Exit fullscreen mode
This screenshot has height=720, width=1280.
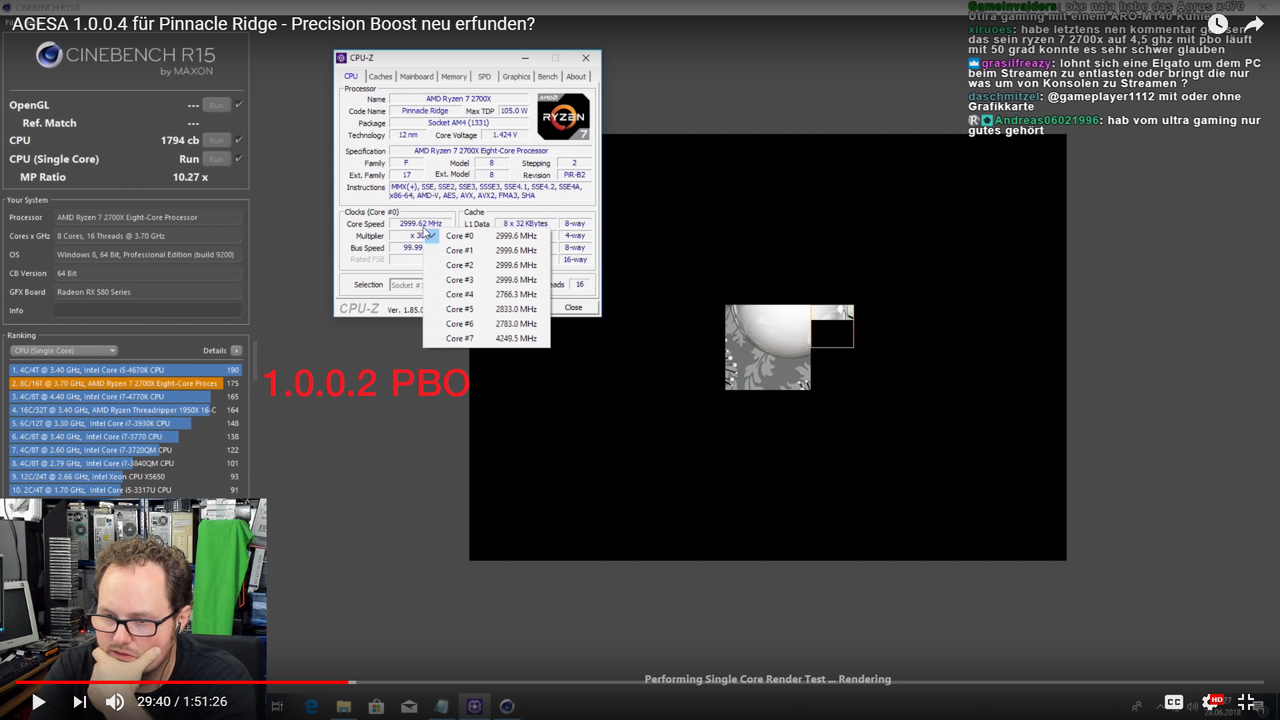click(1246, 702)
